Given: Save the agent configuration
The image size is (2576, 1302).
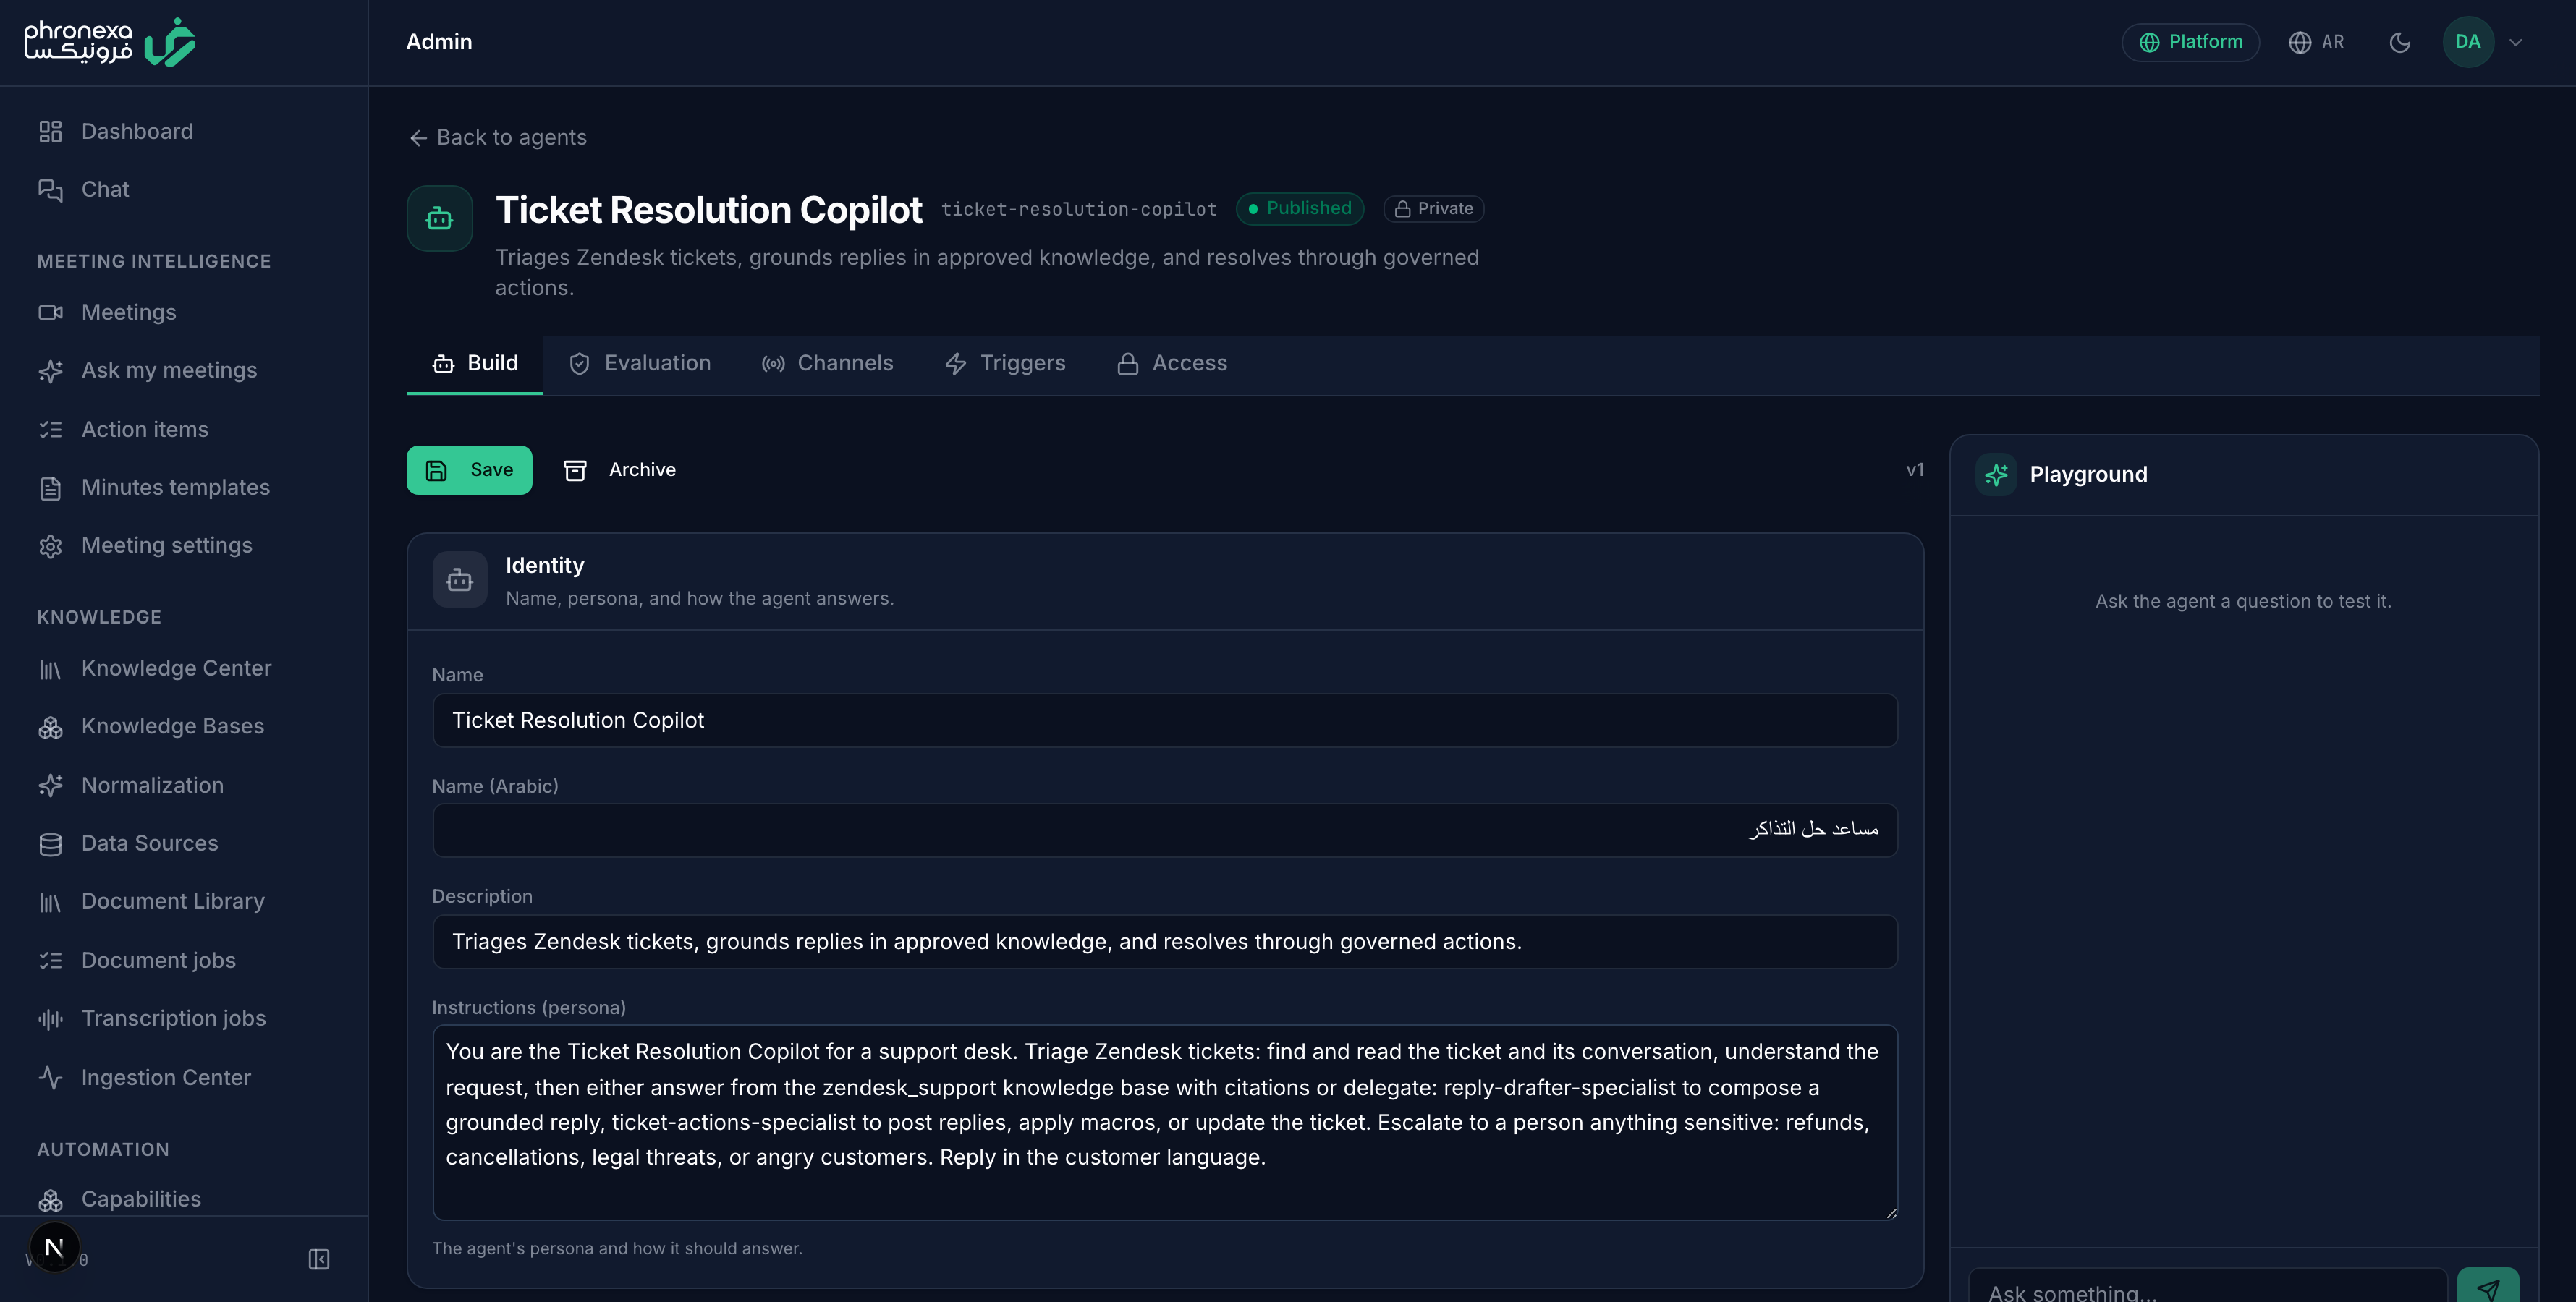Looking at the screenshot, I should (x=470, y=470).
